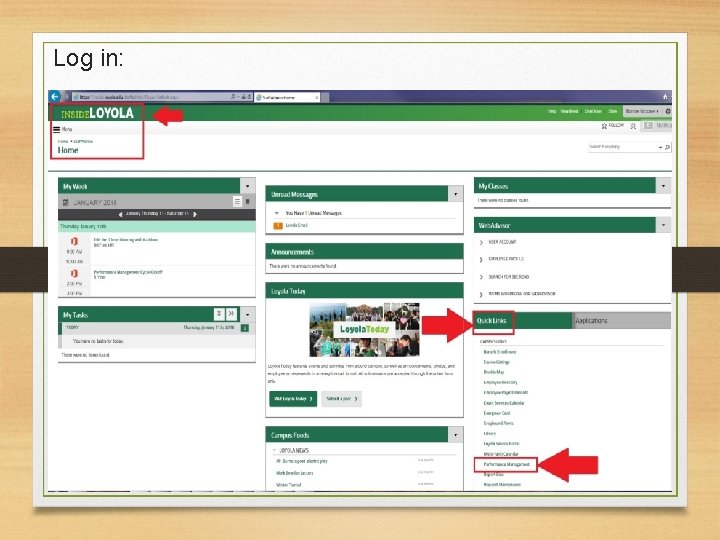720x540 pixels.
Task: Expand the User Account item in WebAdvisor
Action: (x=481, y=242)
